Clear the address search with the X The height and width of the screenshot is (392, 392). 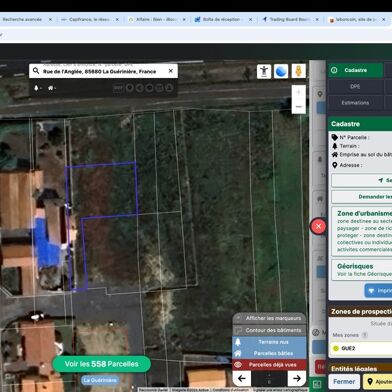[170, 71]
